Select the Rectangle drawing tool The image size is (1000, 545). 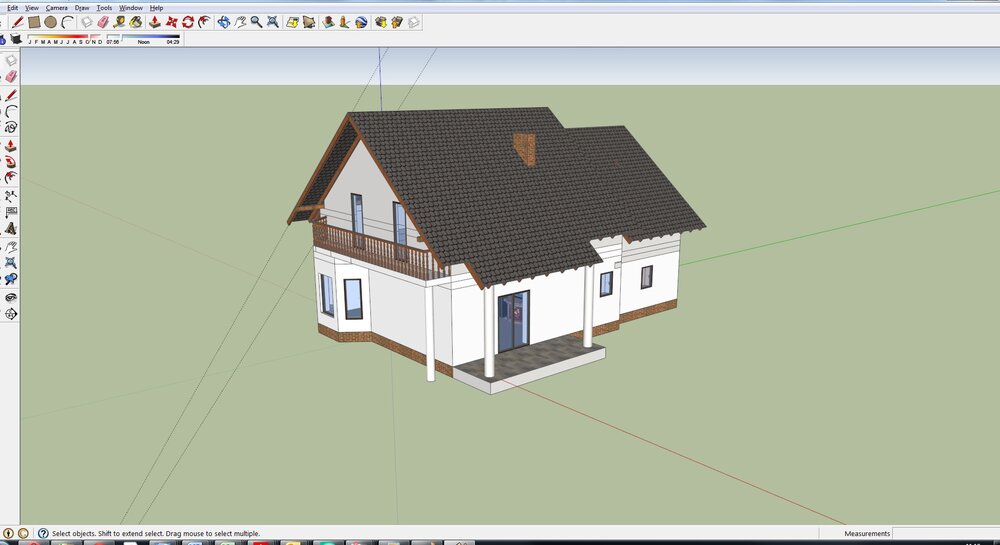coord(34,21)
